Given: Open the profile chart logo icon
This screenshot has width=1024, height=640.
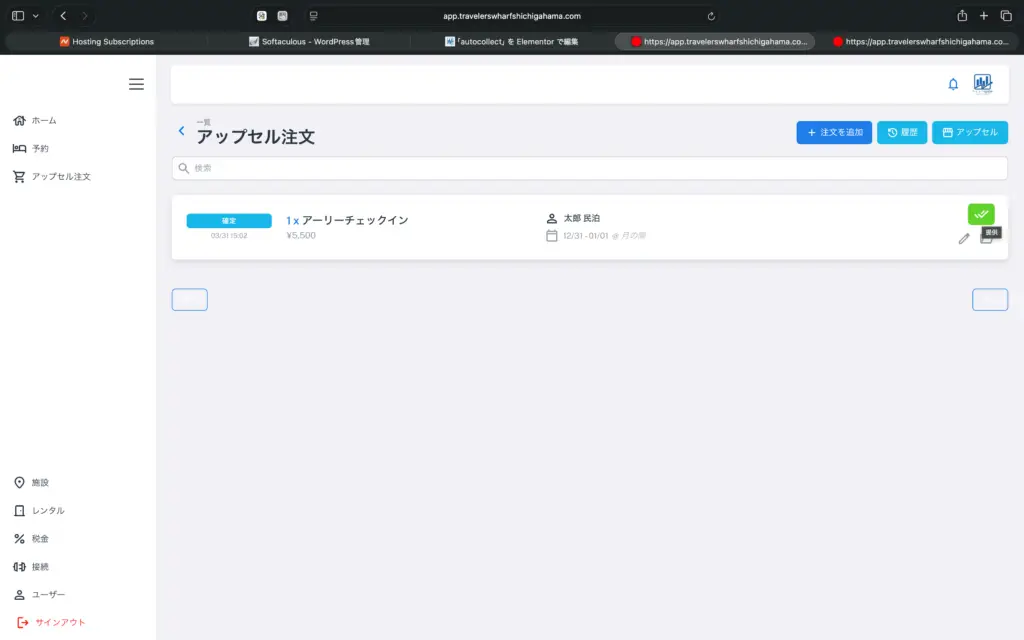Looking at the screenshot, I should [983, 84].
